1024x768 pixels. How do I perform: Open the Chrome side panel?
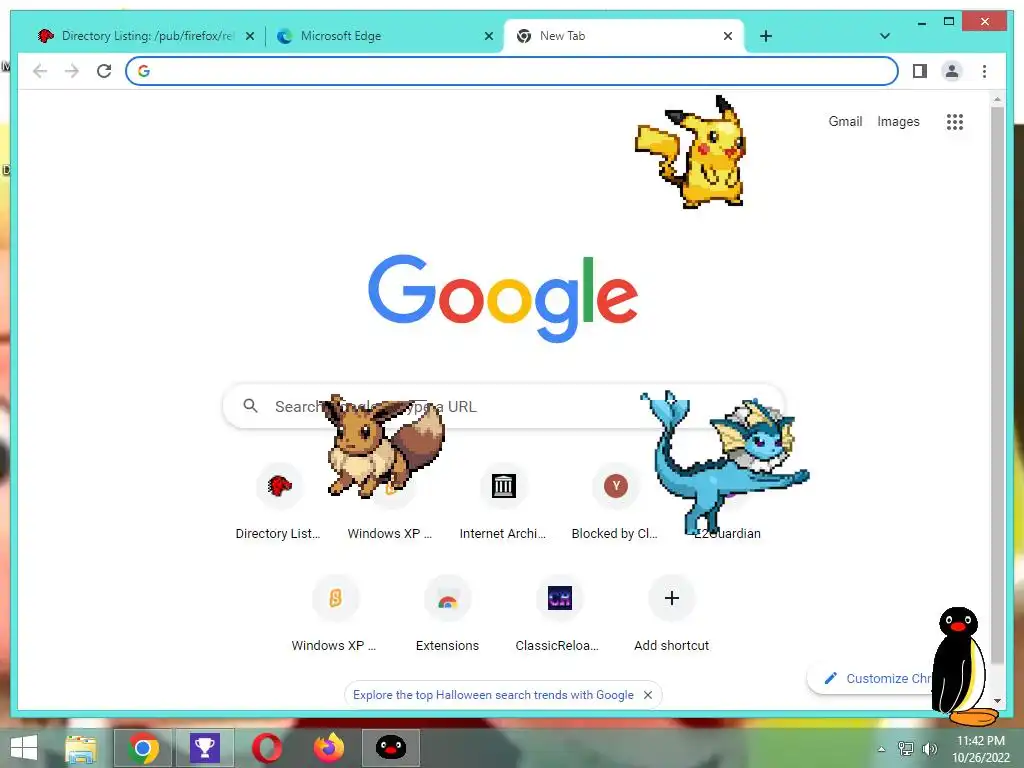(920, 71)
